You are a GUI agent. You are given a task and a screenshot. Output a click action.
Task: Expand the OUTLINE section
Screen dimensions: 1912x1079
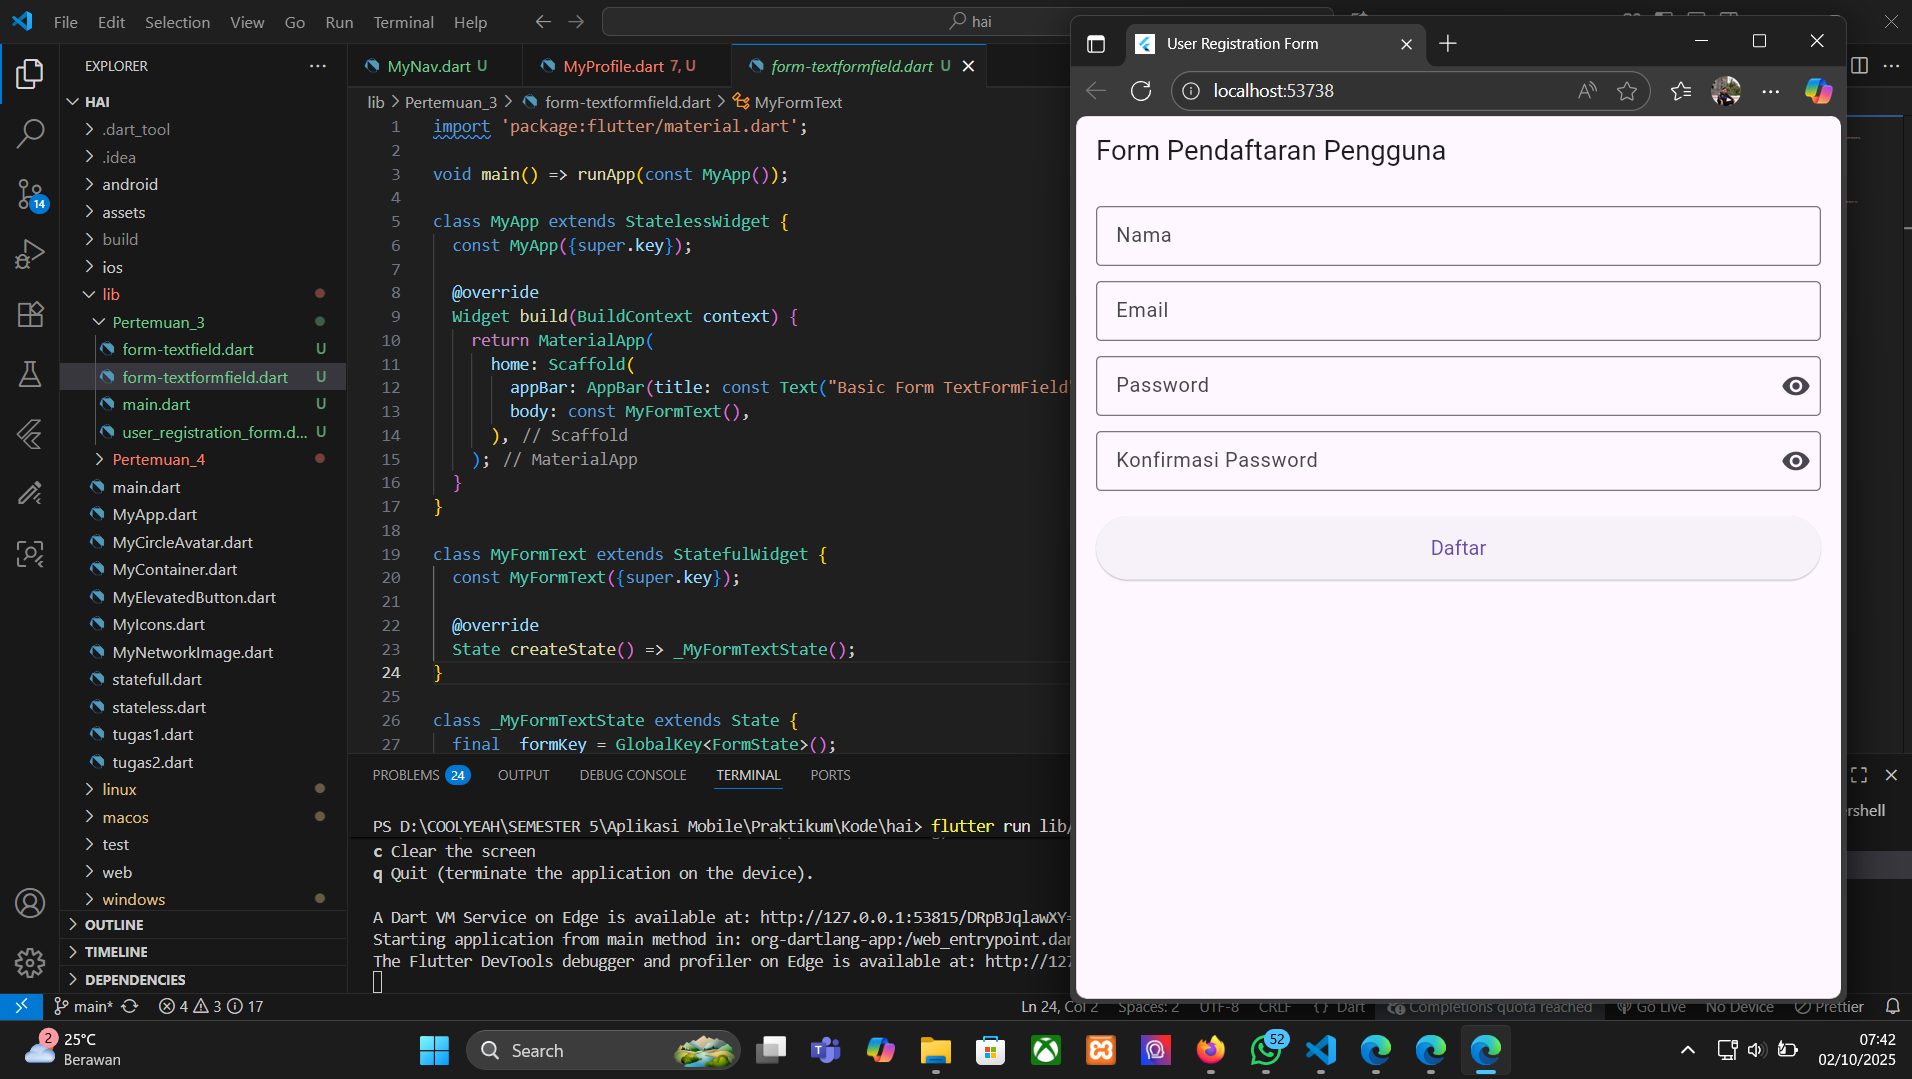[x=114, y=925]
